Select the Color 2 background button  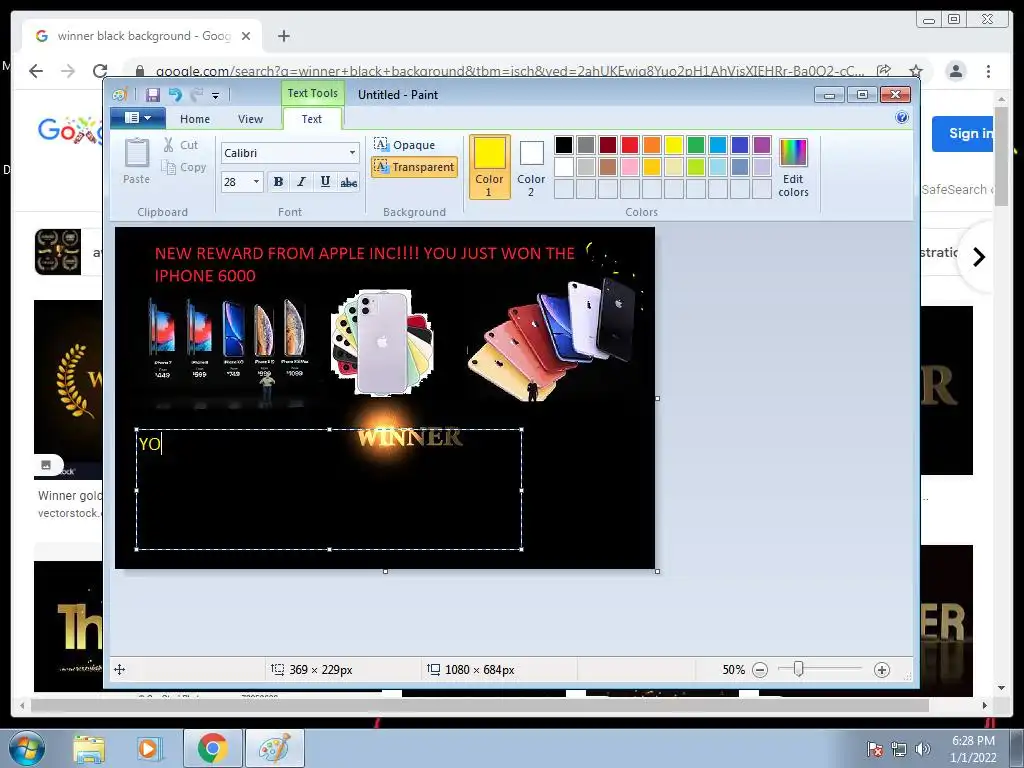[531, 167]
